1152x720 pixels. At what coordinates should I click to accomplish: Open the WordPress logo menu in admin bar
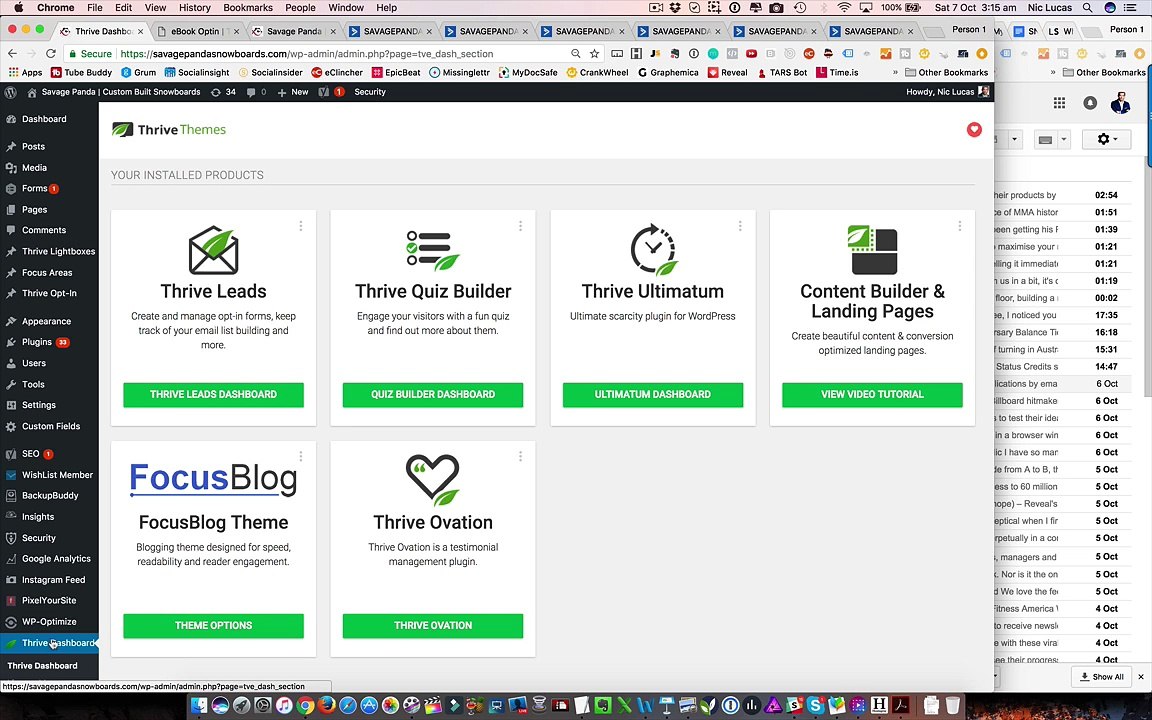coord(10,92)
